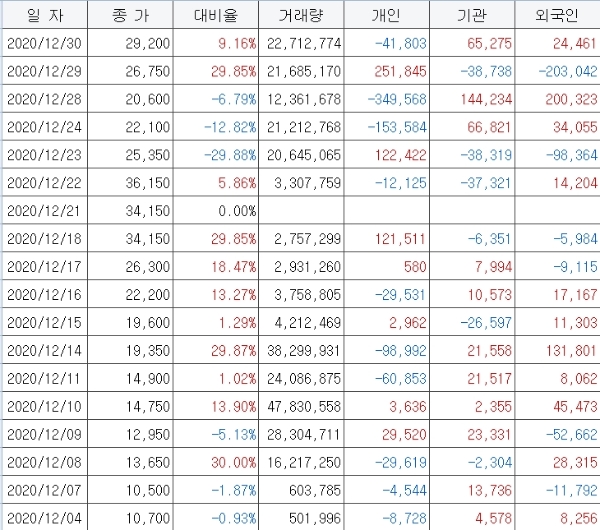The height and width of the screenshot is (530, 600).
Task: Click the 외국인 column header
Action: pos(558,16)
